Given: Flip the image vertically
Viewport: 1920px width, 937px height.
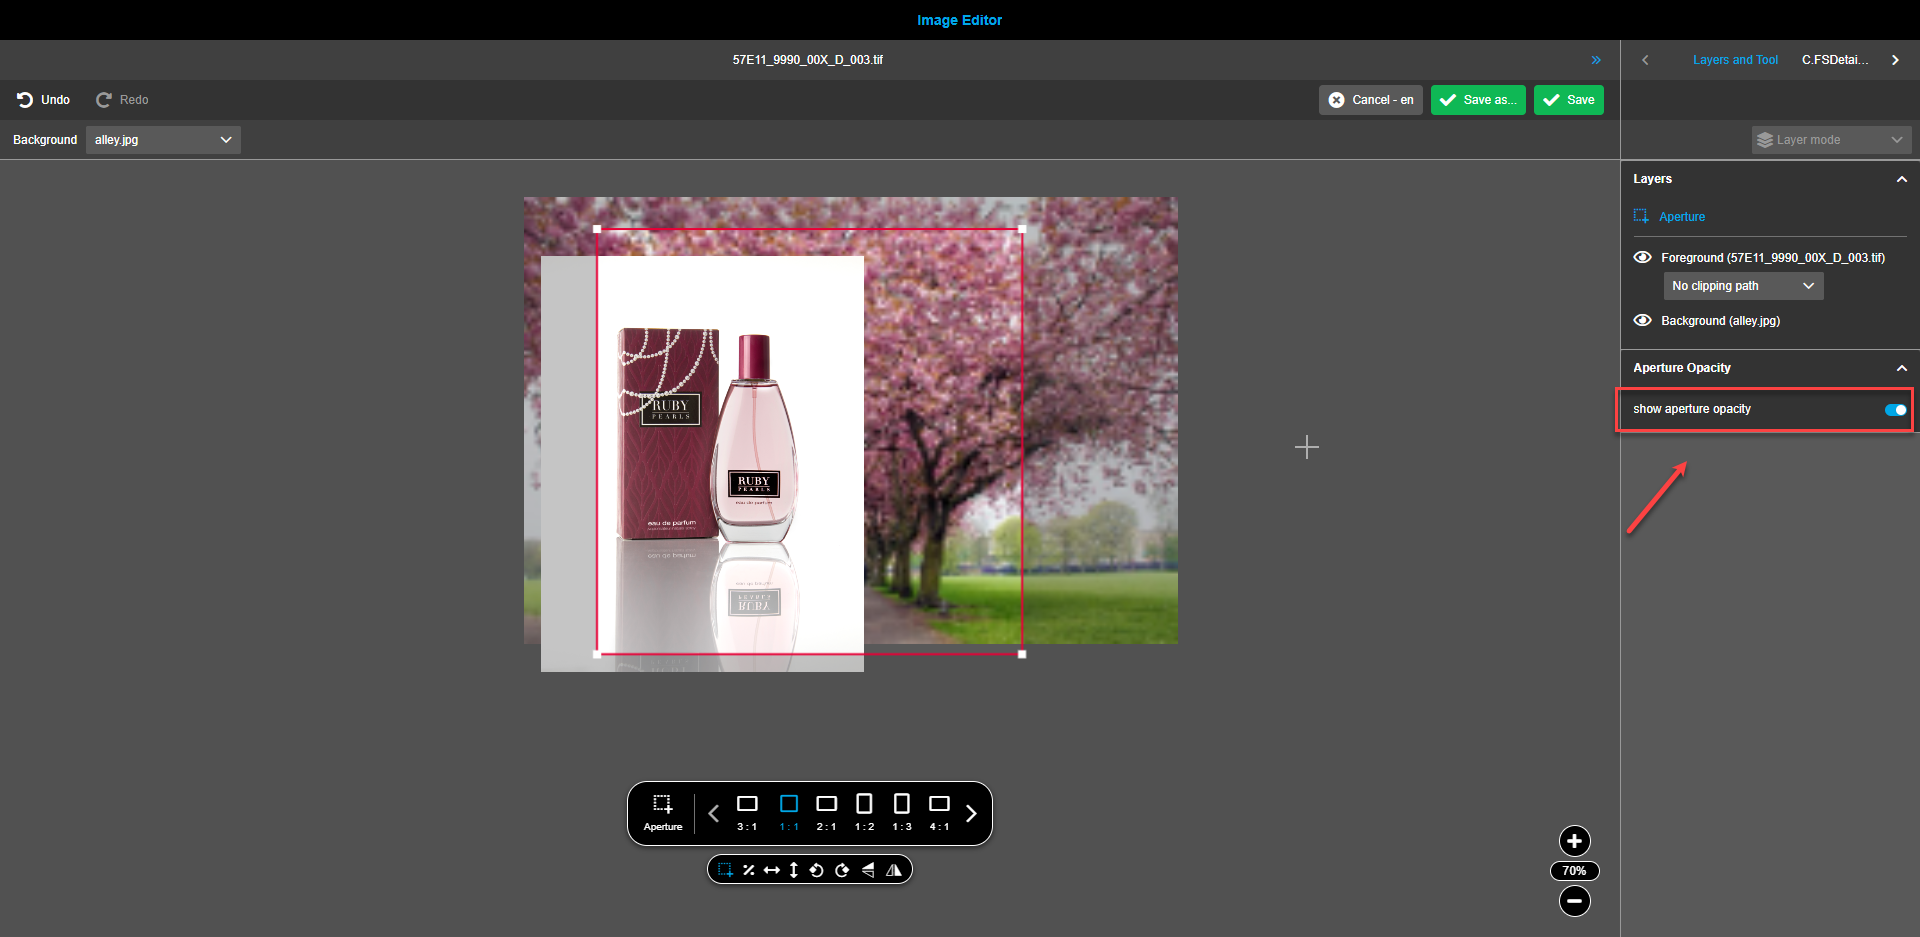Looking at the screenshot, I should click(893, 869).
